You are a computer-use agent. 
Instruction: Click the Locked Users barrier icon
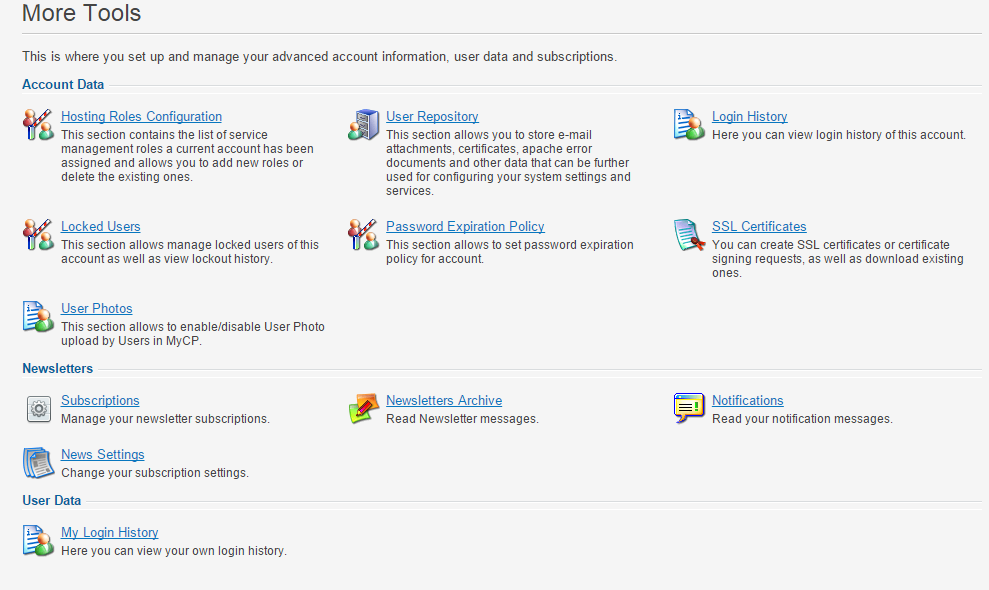(x=38, y=234)
